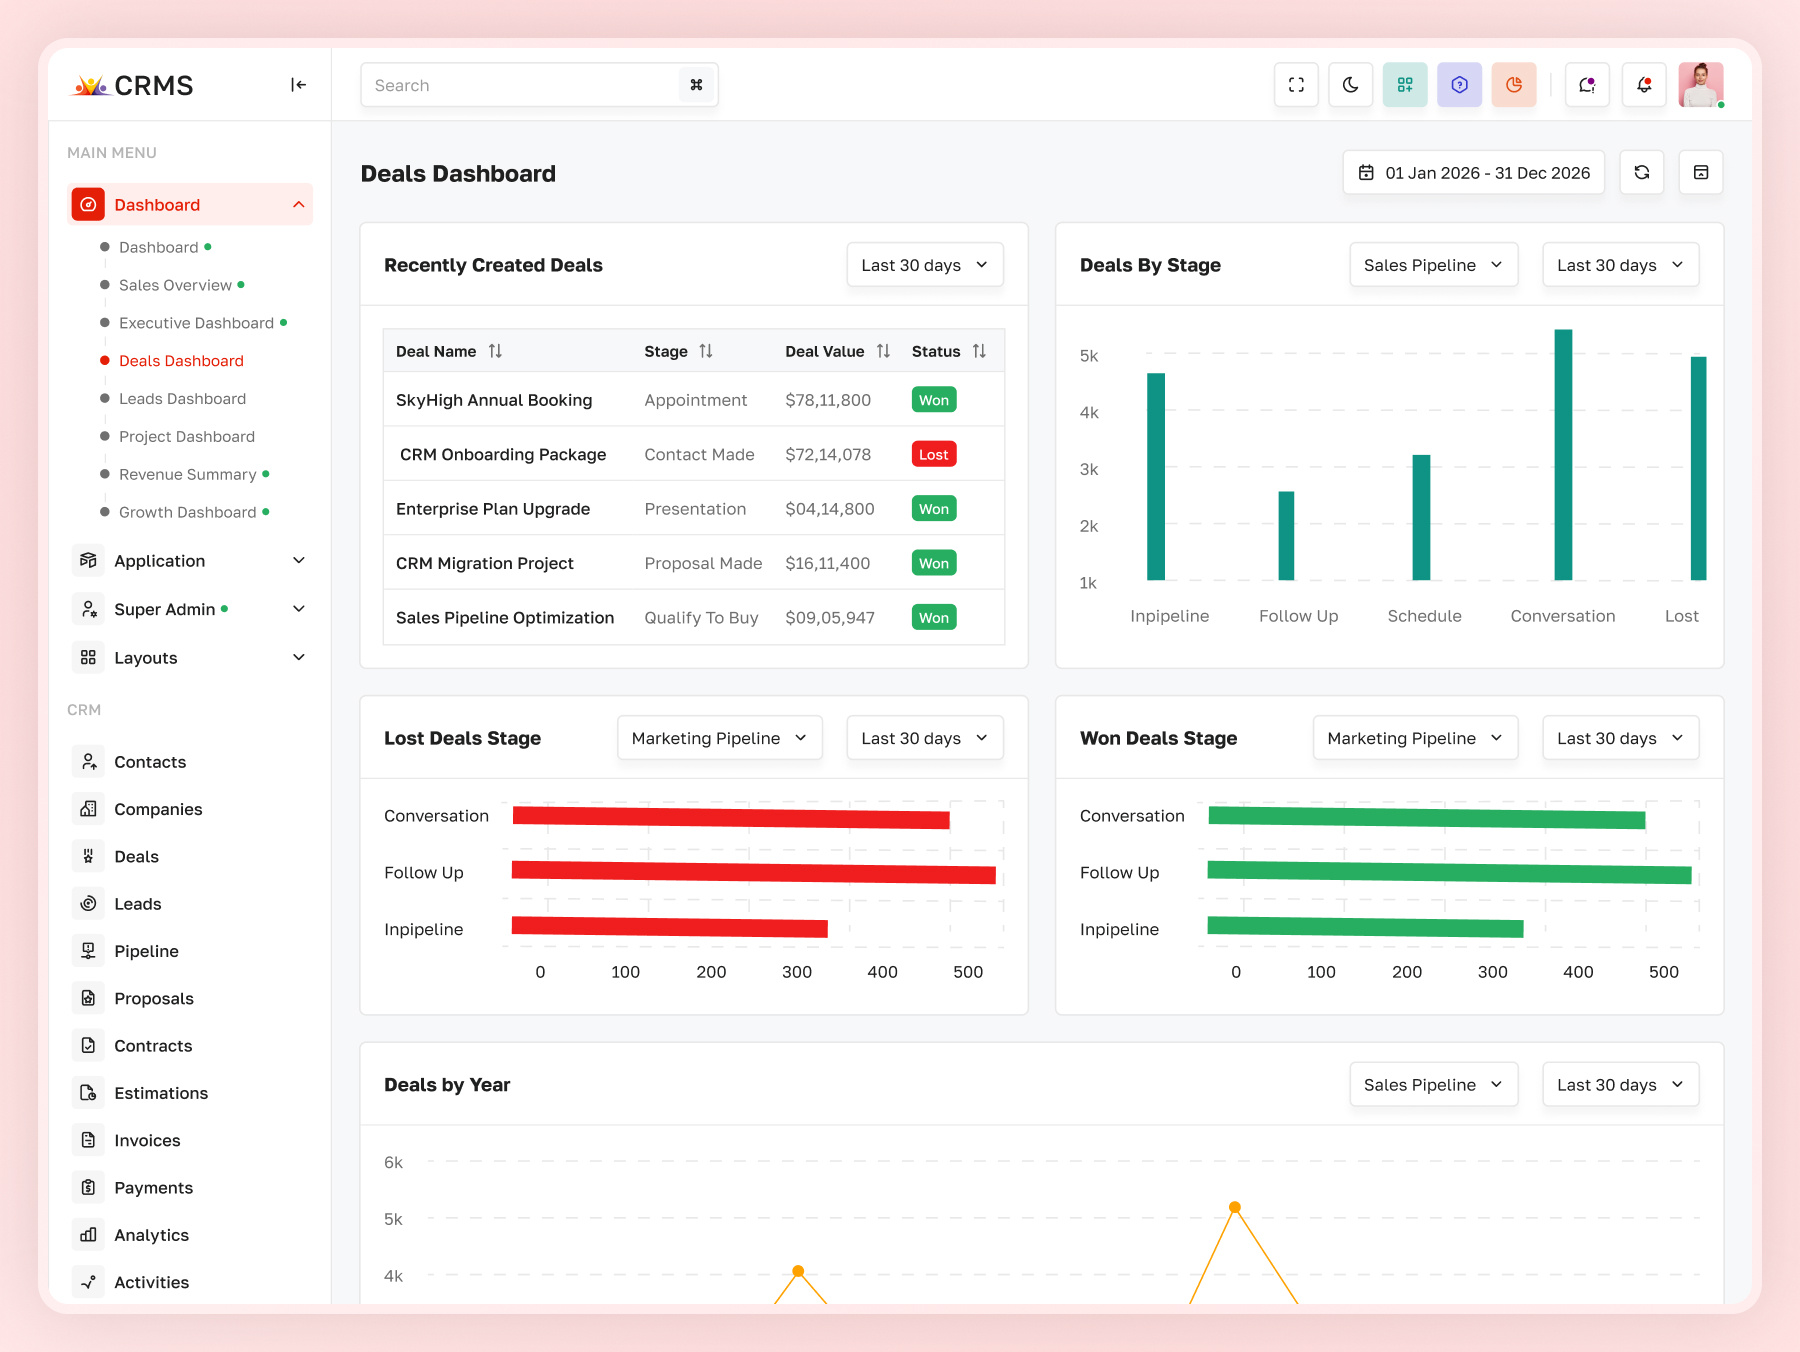Click the Companies sidebar icon

pyautogui.click(x=88, y=809)
